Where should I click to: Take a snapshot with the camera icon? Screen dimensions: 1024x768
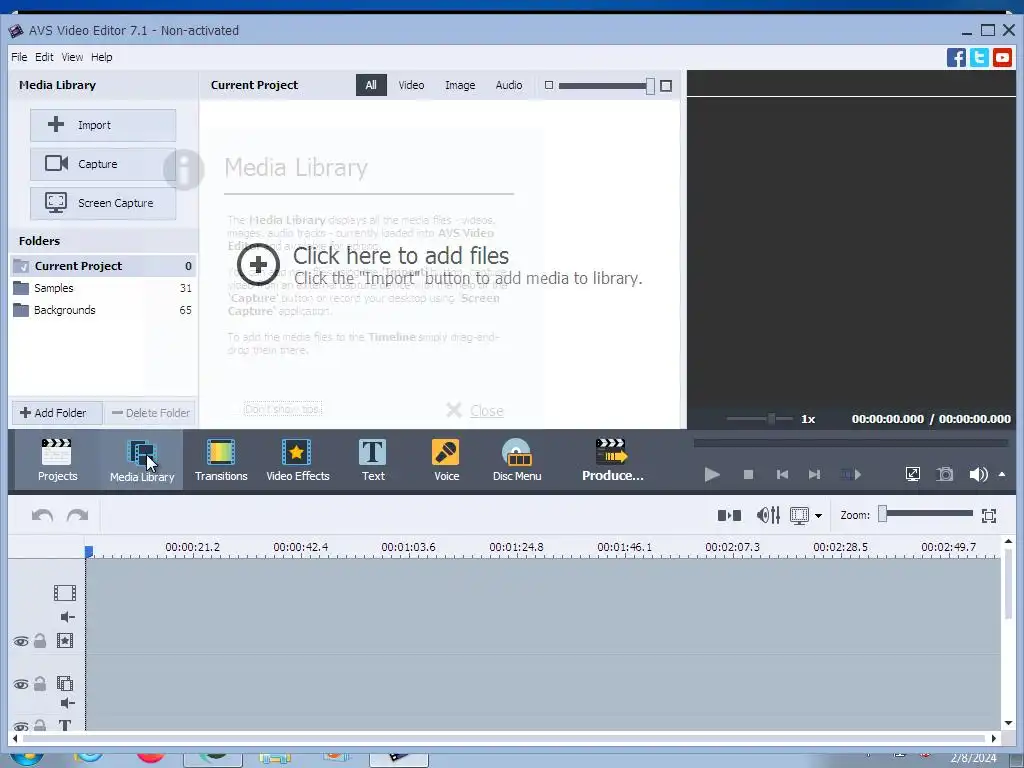coord(945,474)
